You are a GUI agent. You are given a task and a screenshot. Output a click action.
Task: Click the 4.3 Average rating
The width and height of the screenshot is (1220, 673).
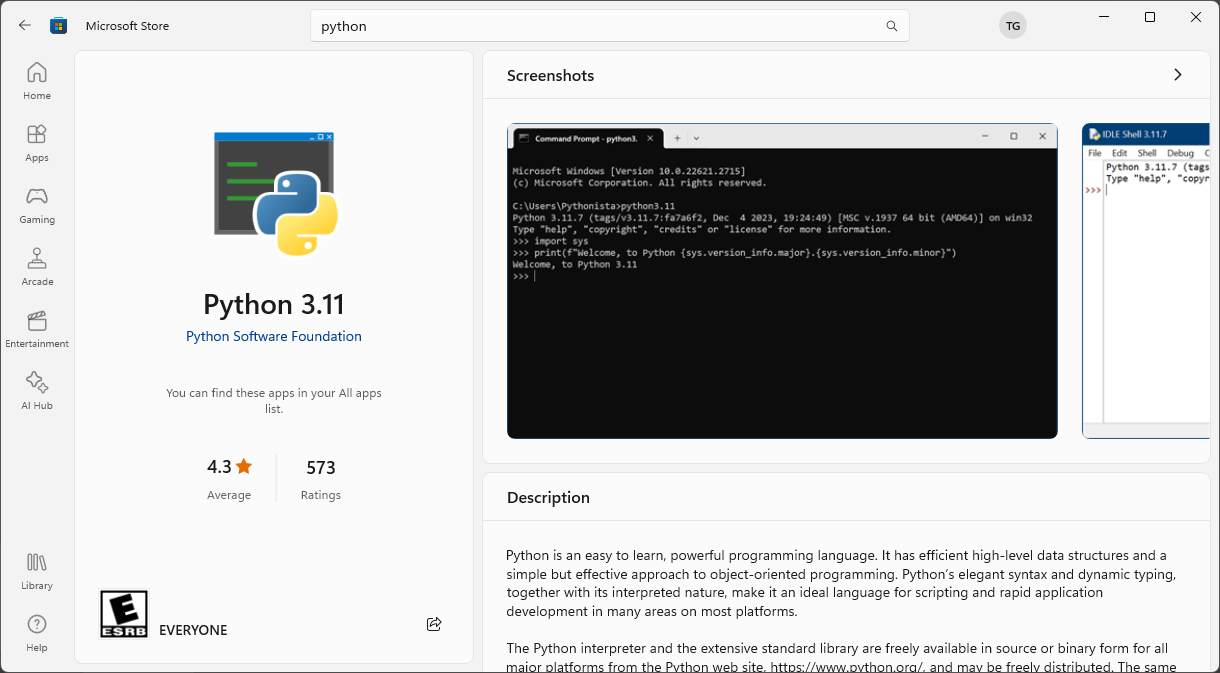coord(229,479)
